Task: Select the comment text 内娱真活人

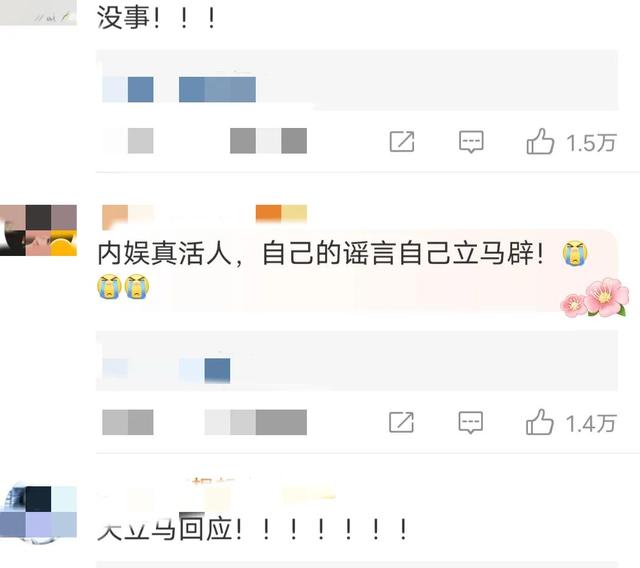Action: (164, 253)
